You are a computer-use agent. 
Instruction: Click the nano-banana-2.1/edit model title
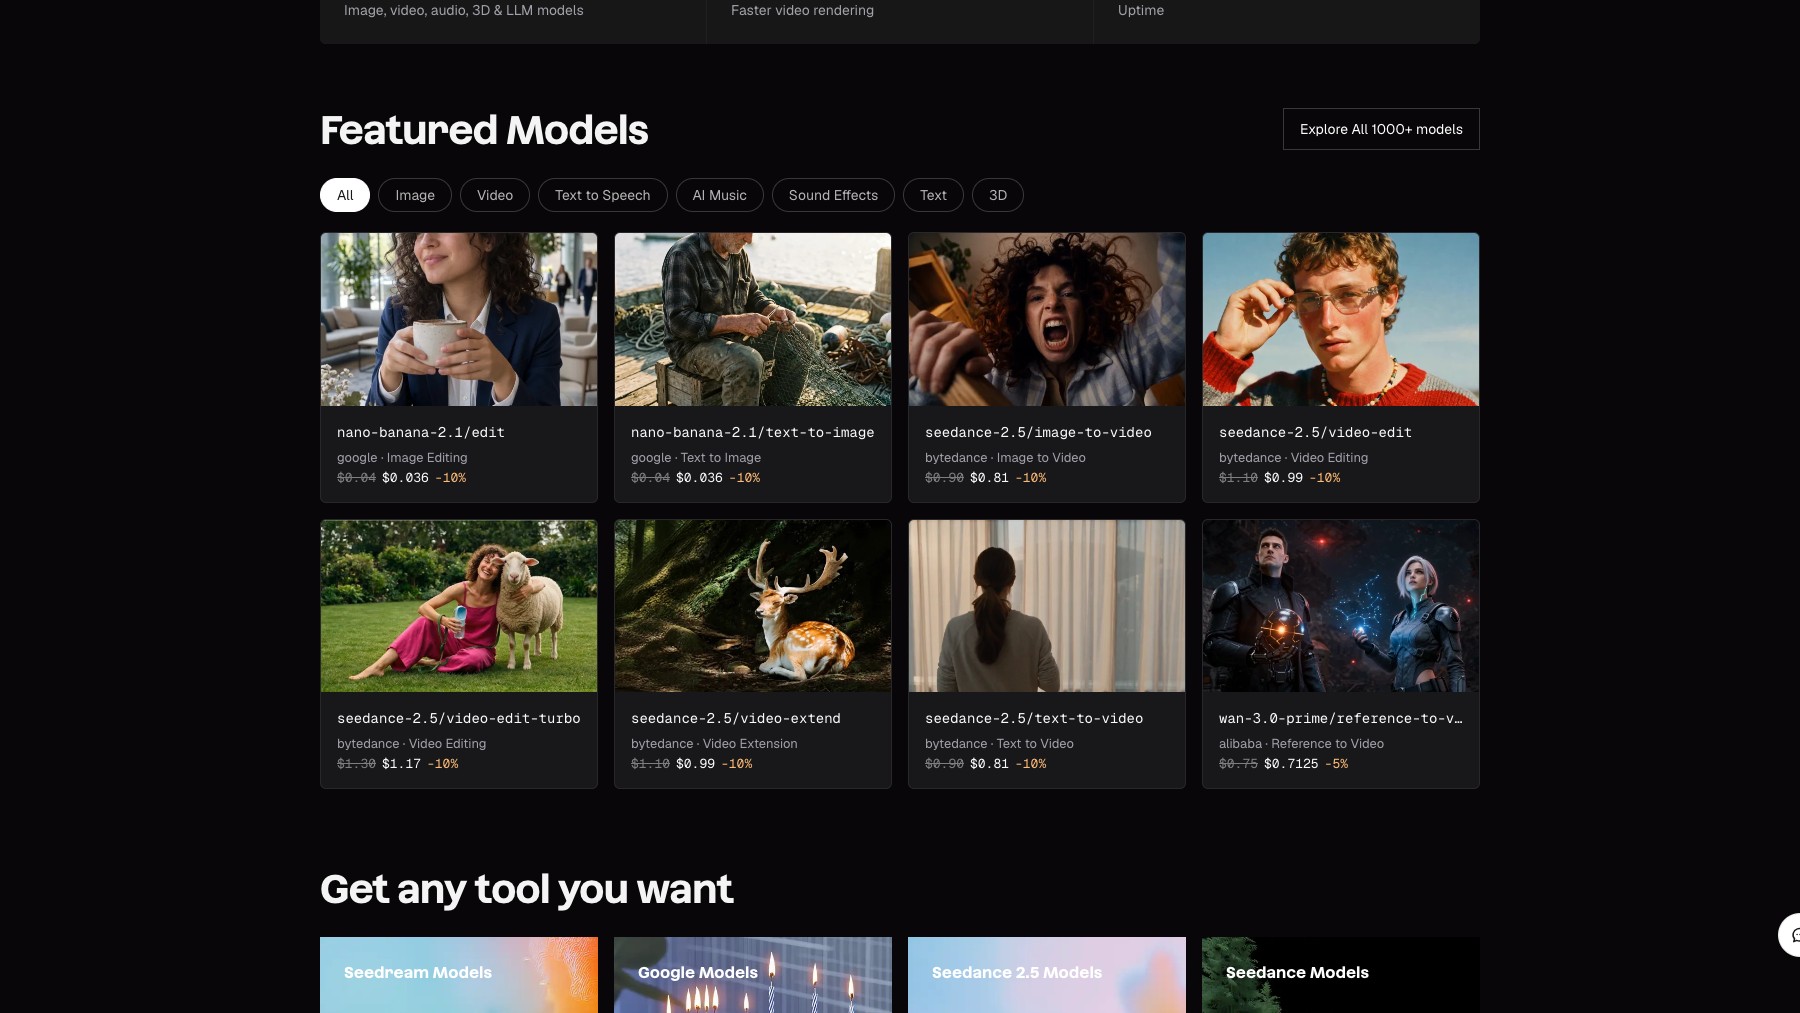[x=421, y=432]
